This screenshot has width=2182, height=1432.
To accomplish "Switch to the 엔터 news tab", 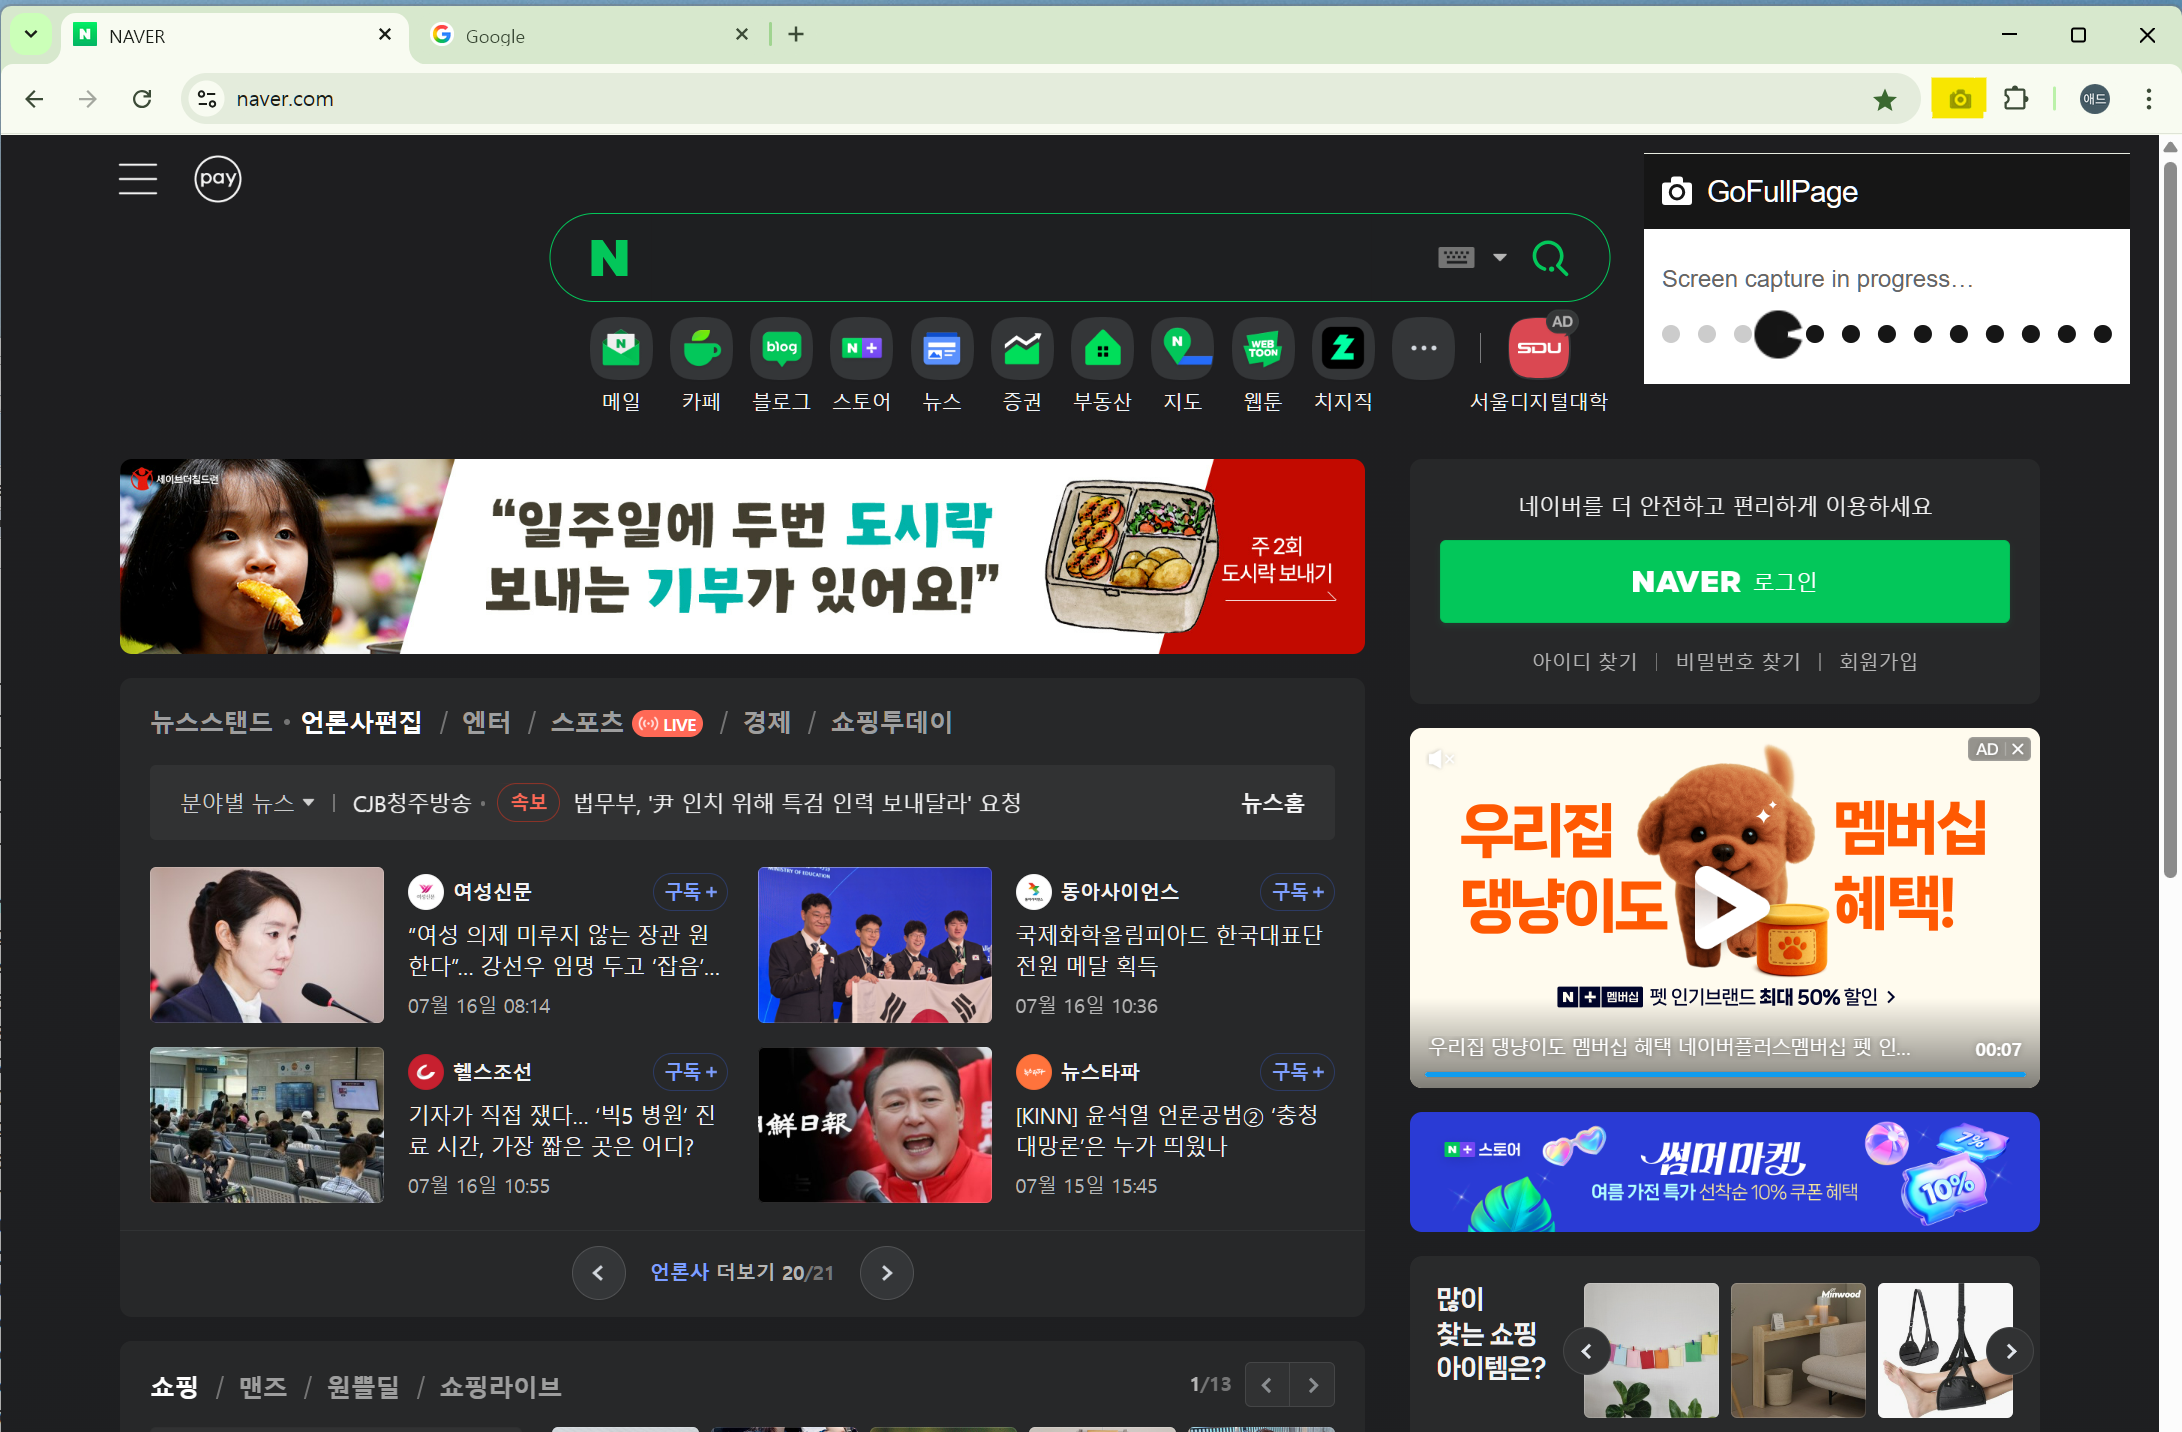I will point(486,722).
